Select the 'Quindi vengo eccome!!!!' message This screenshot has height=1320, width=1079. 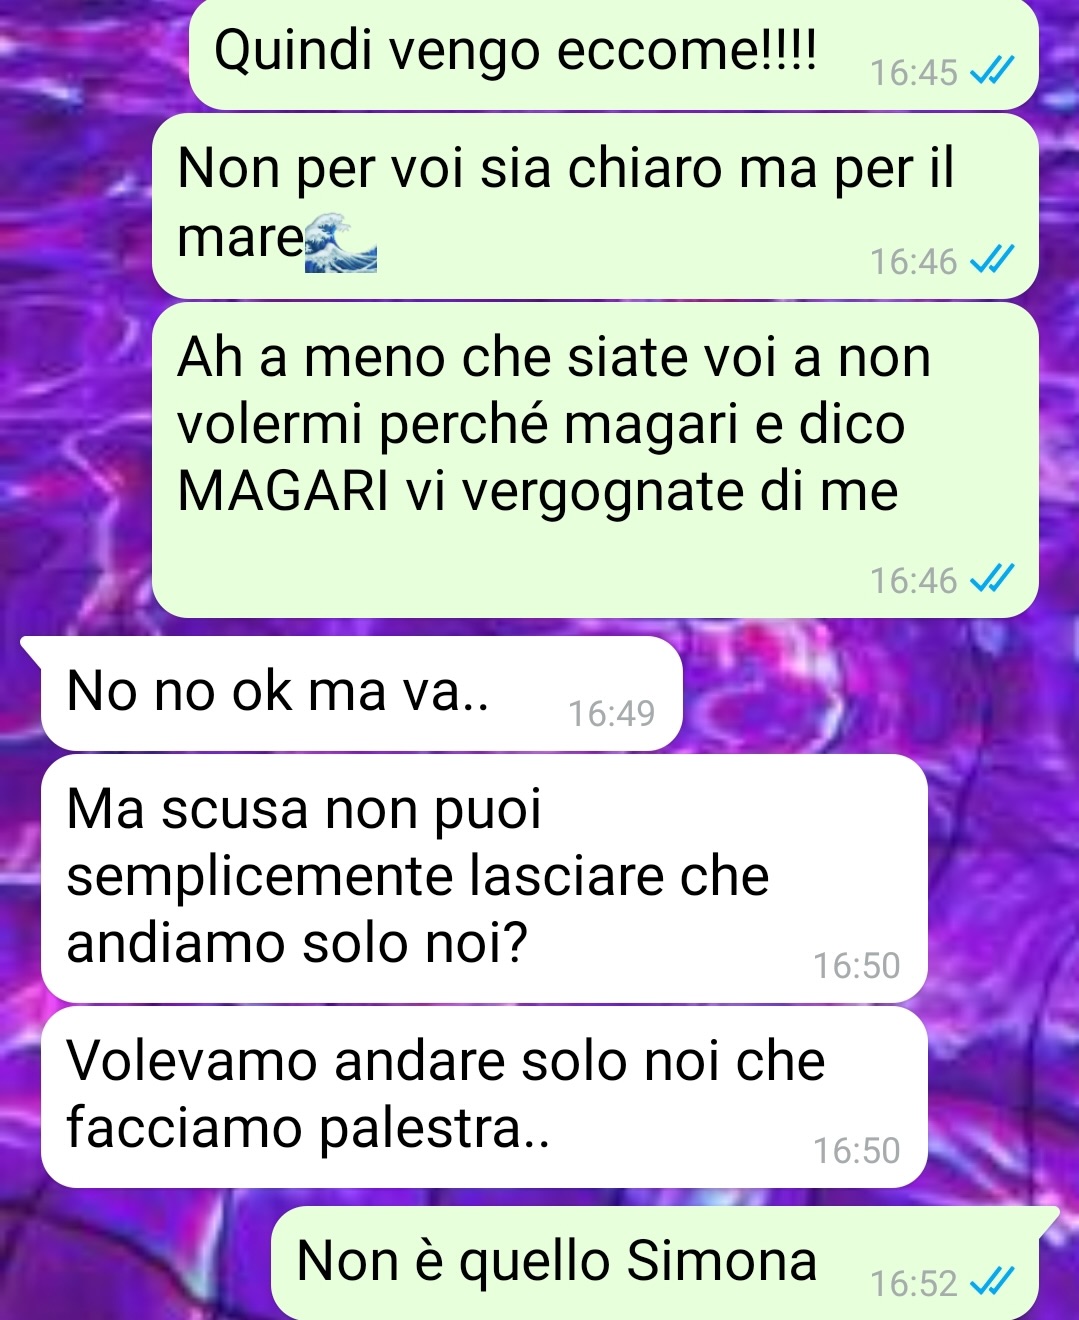tap(614, 53)
